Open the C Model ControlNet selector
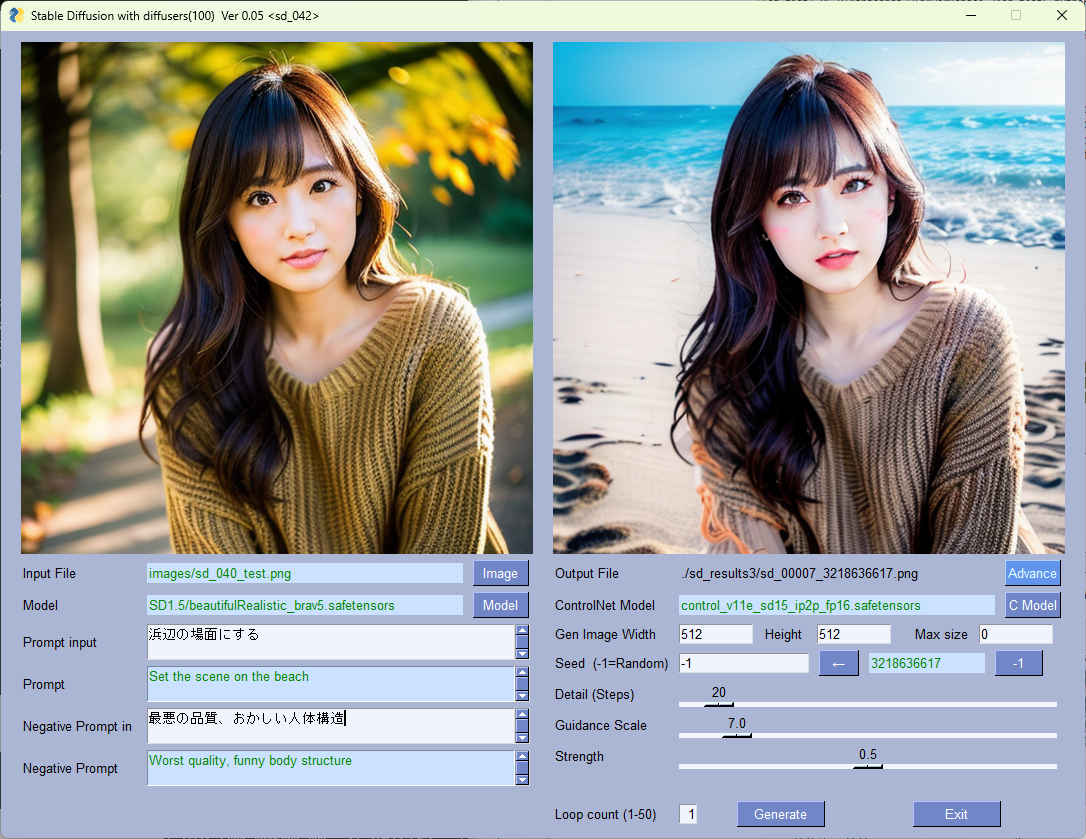The width and height of the screenshot is (1086, 839). point(1032,605)
